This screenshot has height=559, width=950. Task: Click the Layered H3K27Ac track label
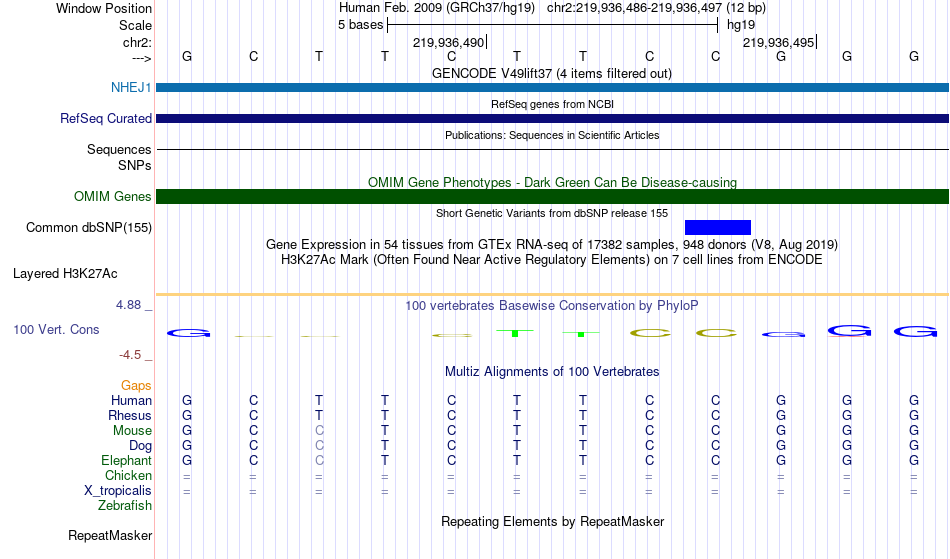pos(65,273)
